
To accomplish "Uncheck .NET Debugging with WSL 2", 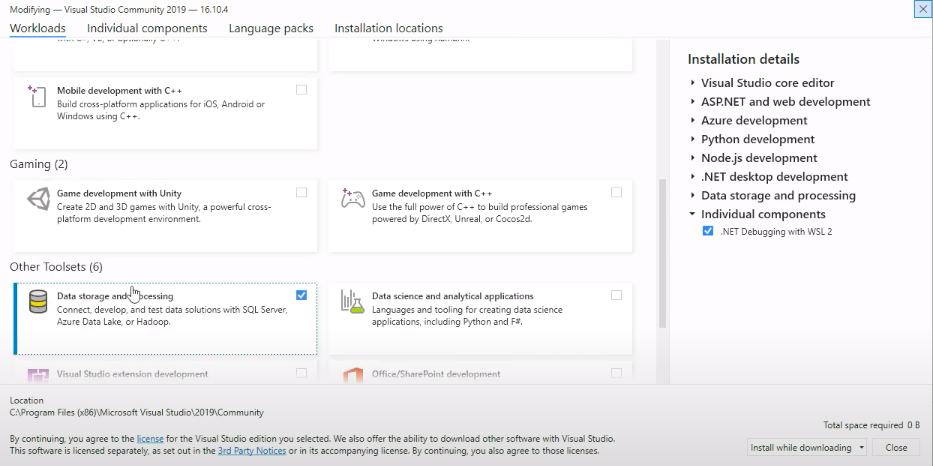I will tap(707, 231).
